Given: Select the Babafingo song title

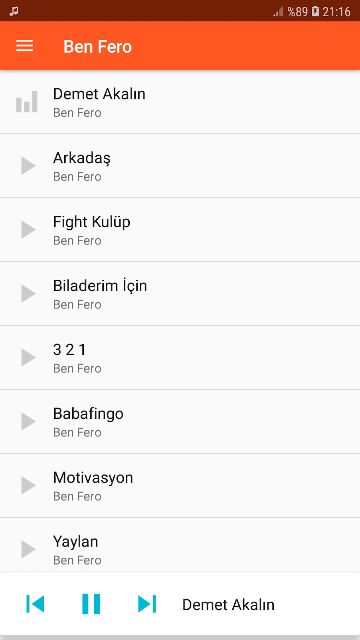Looking at the screenshot, I should [88, 414].
